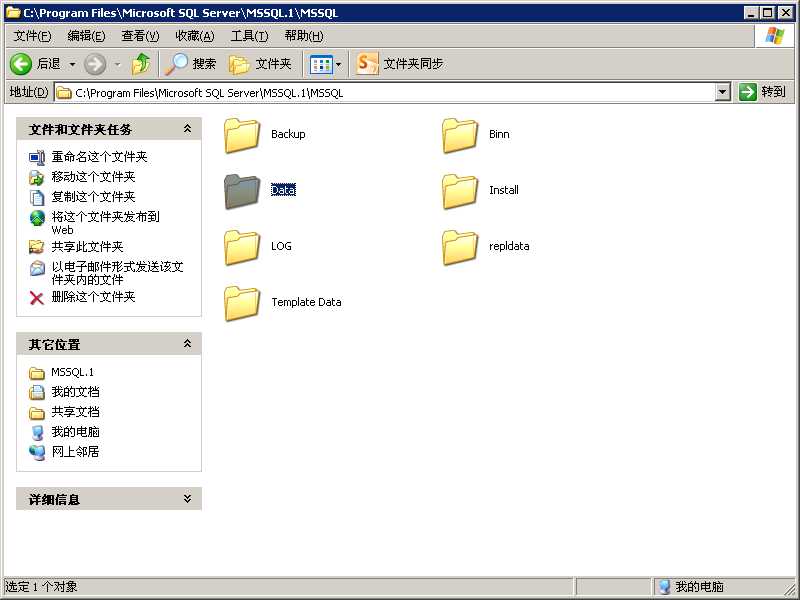Open the 查看(V) menu
800x600 pixels.
click(140, 36)
